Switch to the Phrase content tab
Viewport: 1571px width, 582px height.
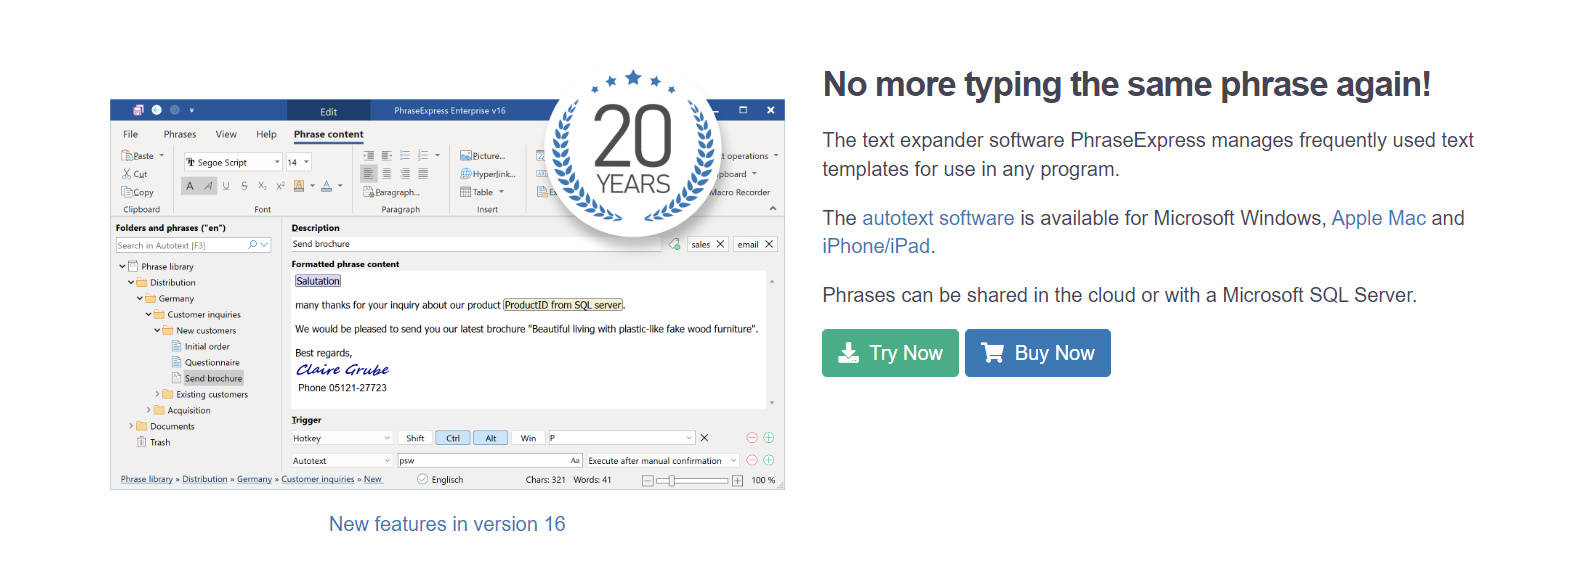pos(329,134)
